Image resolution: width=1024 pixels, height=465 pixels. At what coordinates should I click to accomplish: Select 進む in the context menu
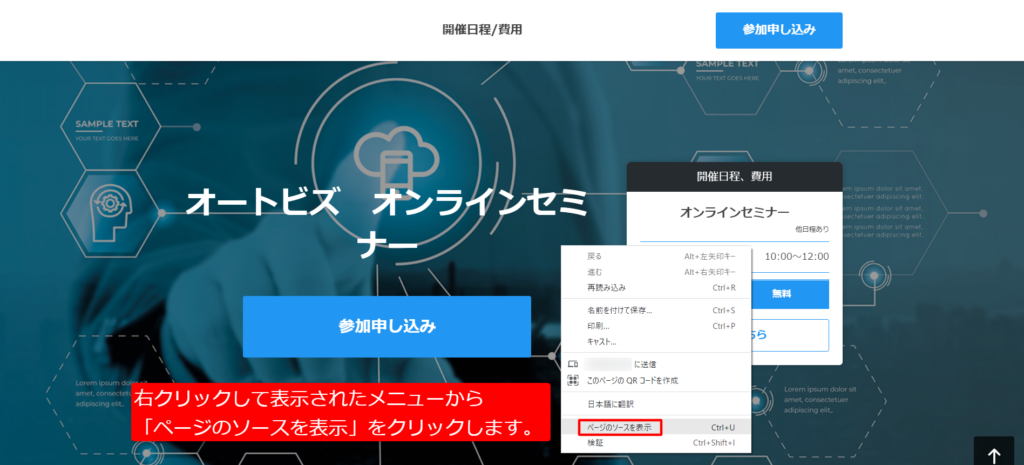point(656,272)
